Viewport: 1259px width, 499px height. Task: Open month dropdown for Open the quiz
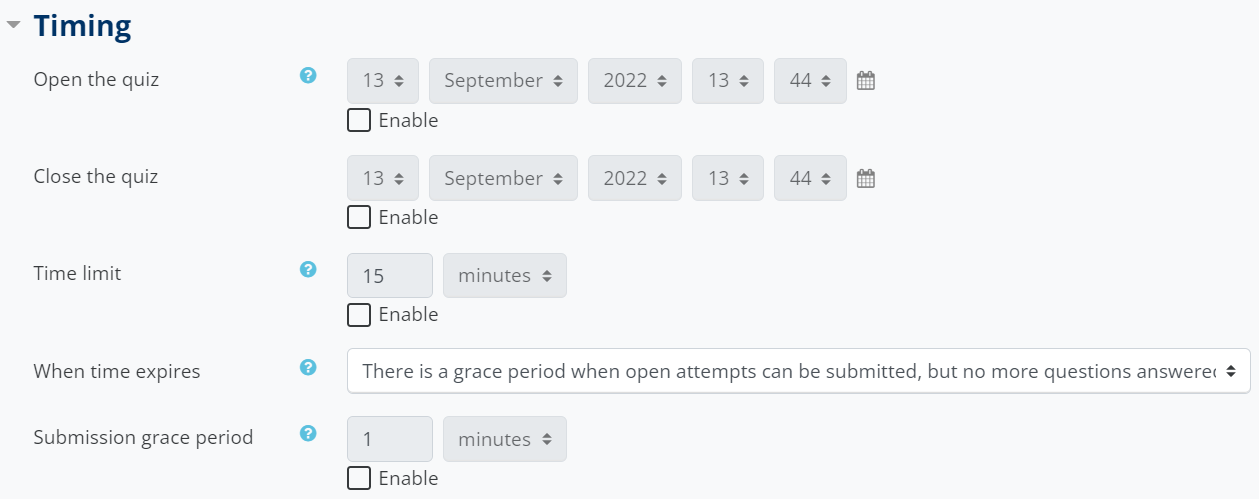tap(503, 81)
